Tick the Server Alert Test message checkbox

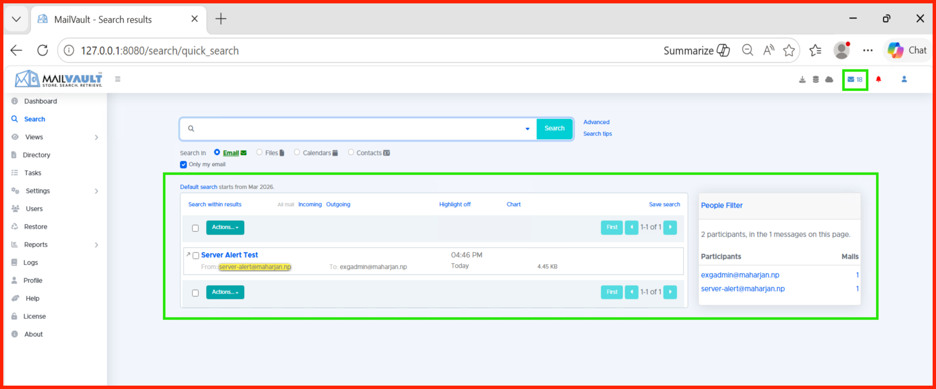tap(196, 255)
